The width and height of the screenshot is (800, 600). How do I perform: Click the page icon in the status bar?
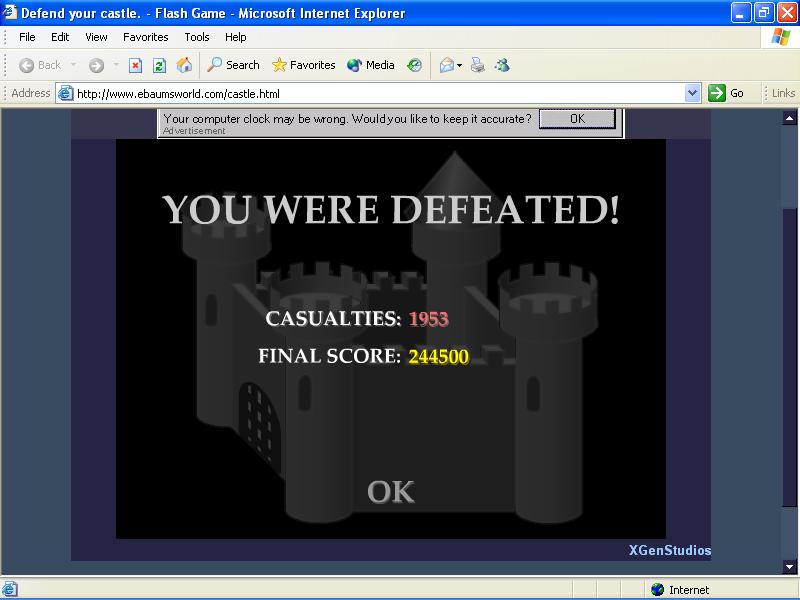[10, 590]
